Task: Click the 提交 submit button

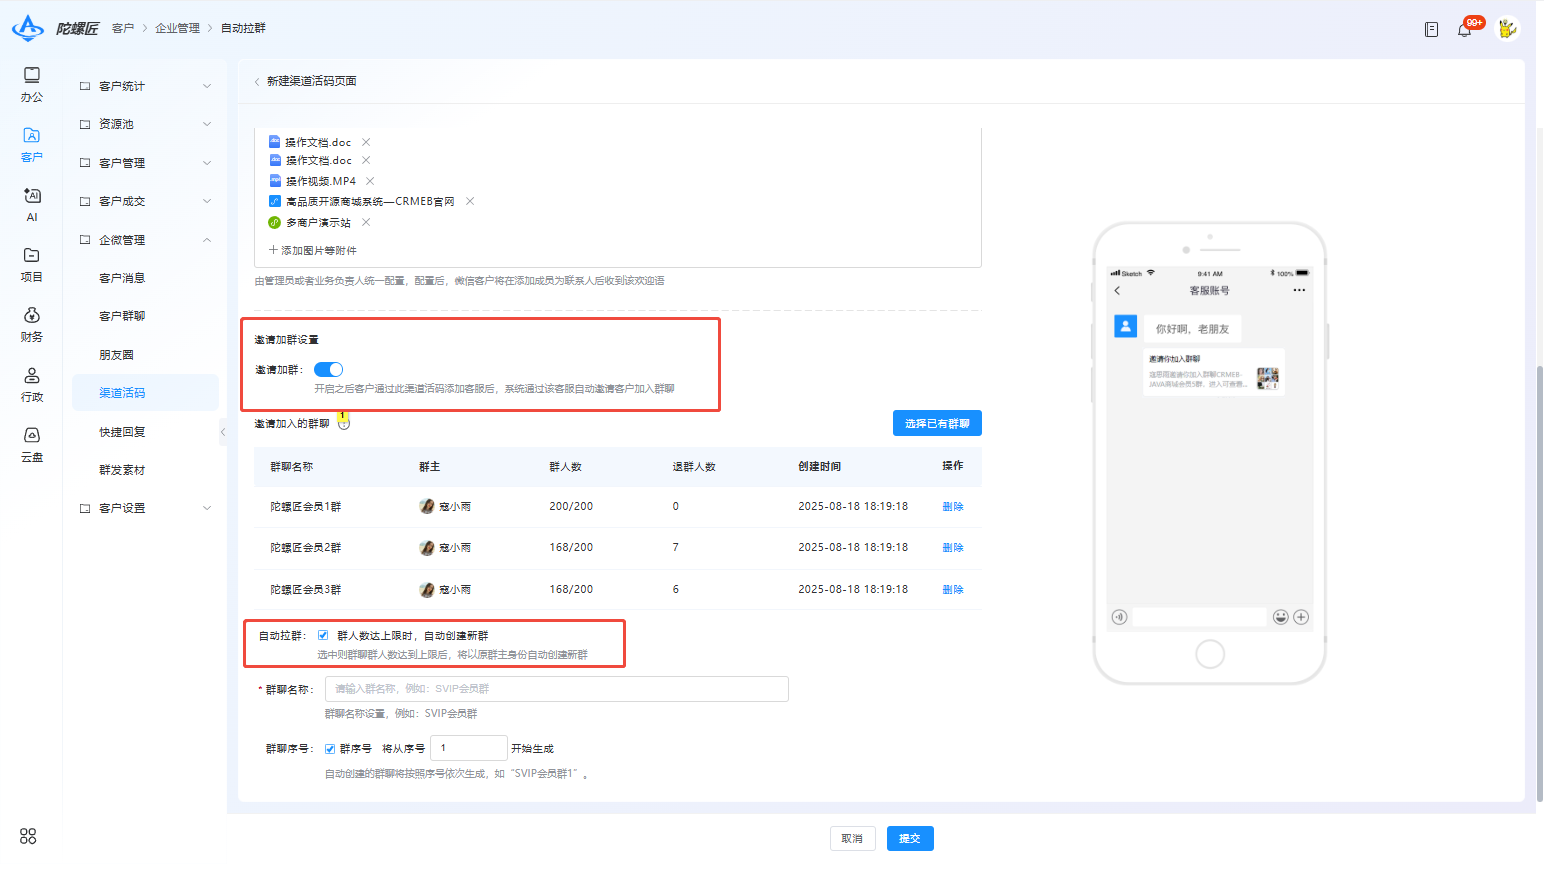Action: click(x=910, y=838)
